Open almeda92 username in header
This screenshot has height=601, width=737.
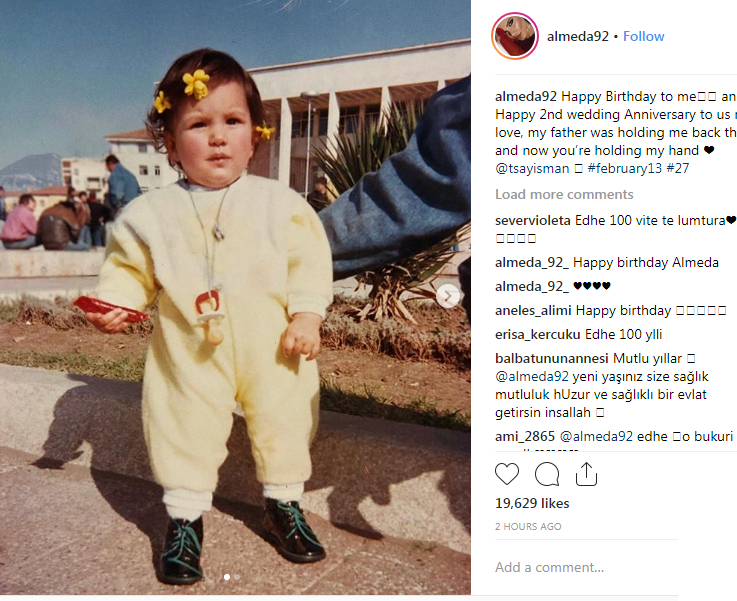click(578, 36)
